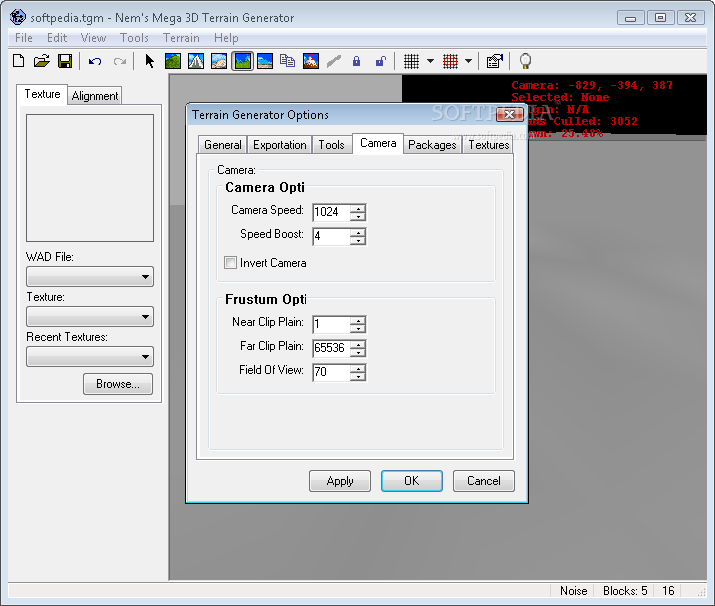Expand the Texture combo box

[90, 316]
